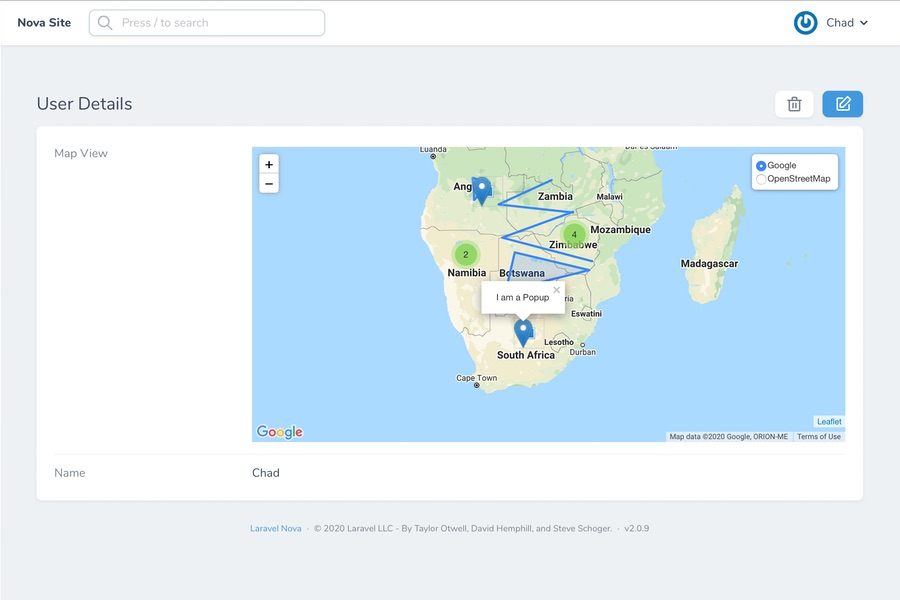Click the edit user pencil button
This screenshot has width=900, height=600.
(843, 104)
